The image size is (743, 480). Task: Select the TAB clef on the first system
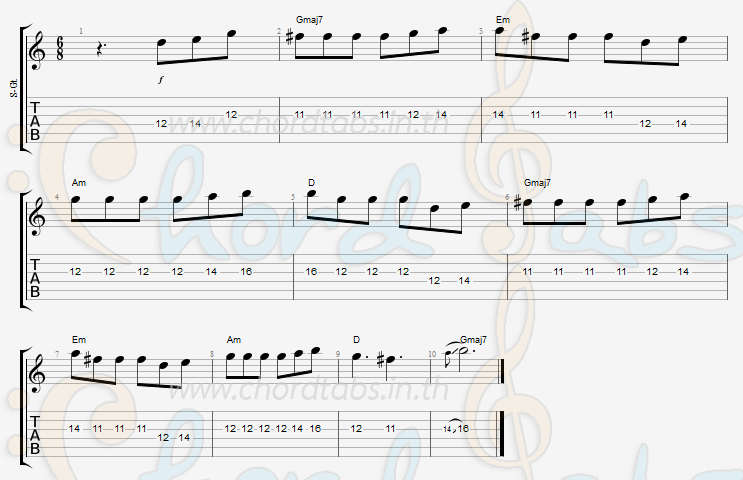[x=35, y=121]
